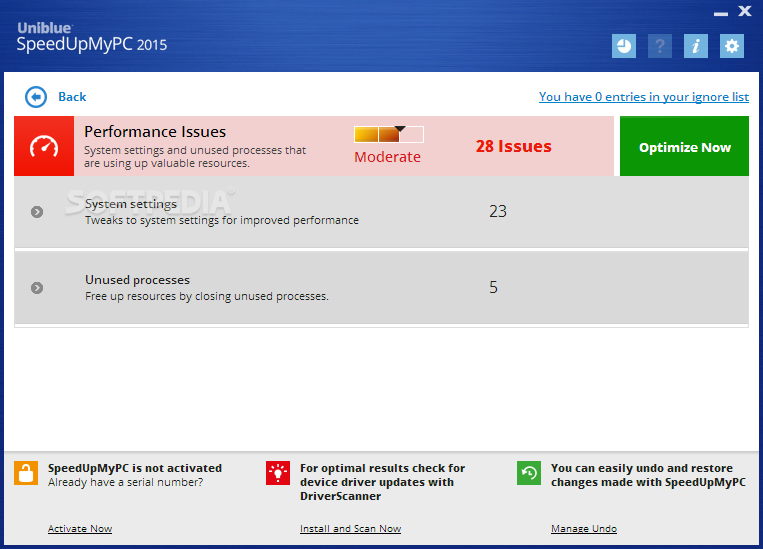Select the 'Unused processes' row title

[137, 280]
